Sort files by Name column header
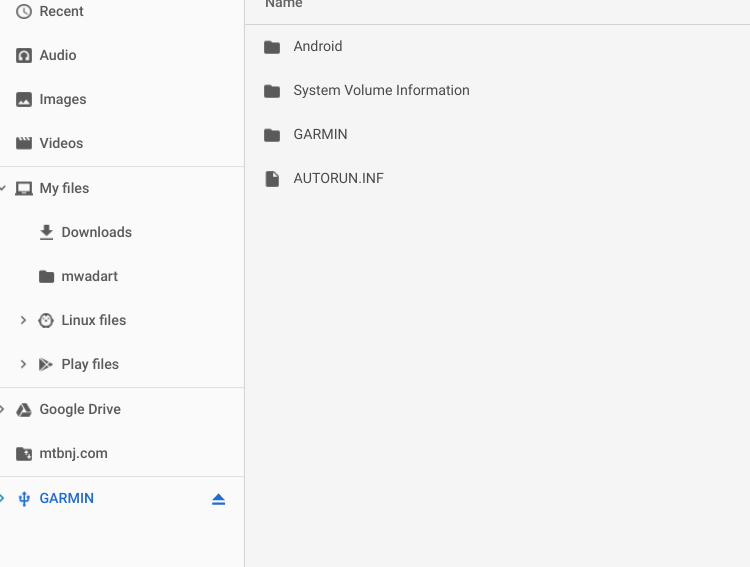The image size is (750, 567). point(284,5)
